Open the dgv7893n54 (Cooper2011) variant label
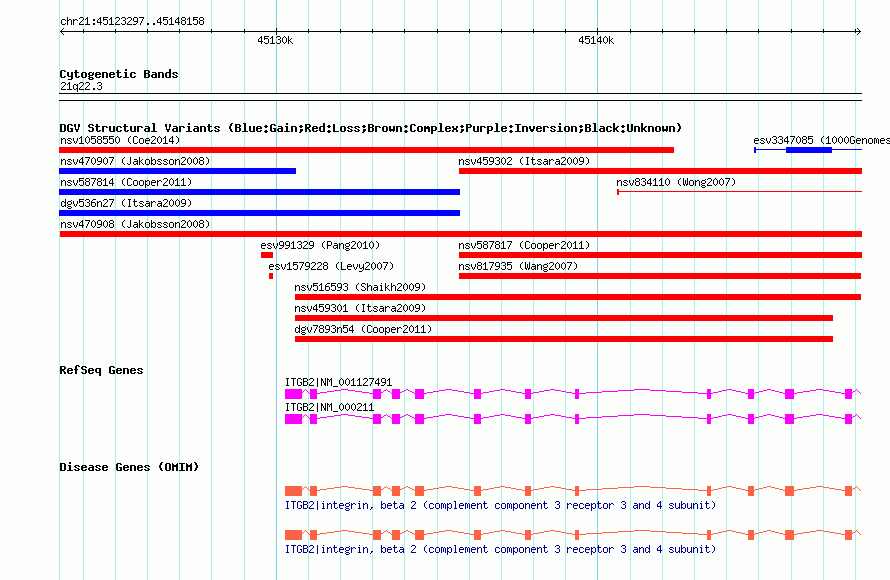The width and height of the screenshot is (890, 580). (363, 329)
